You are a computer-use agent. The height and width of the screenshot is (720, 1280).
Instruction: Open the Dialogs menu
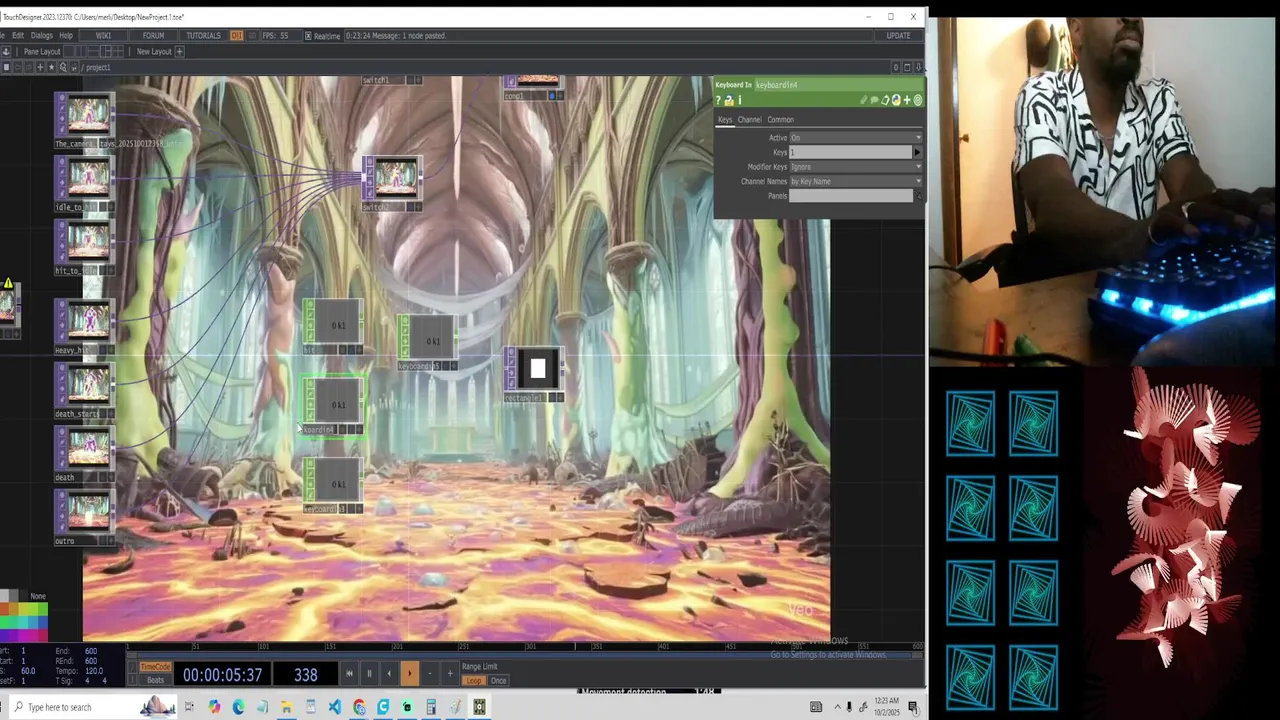(x=41, y=36)
